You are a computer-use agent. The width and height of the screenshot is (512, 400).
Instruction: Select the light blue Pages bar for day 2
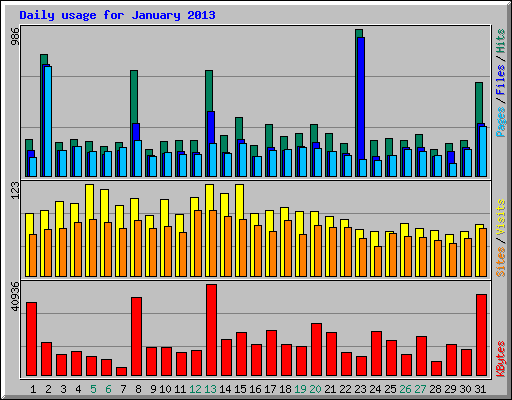[x=48, y=121]
